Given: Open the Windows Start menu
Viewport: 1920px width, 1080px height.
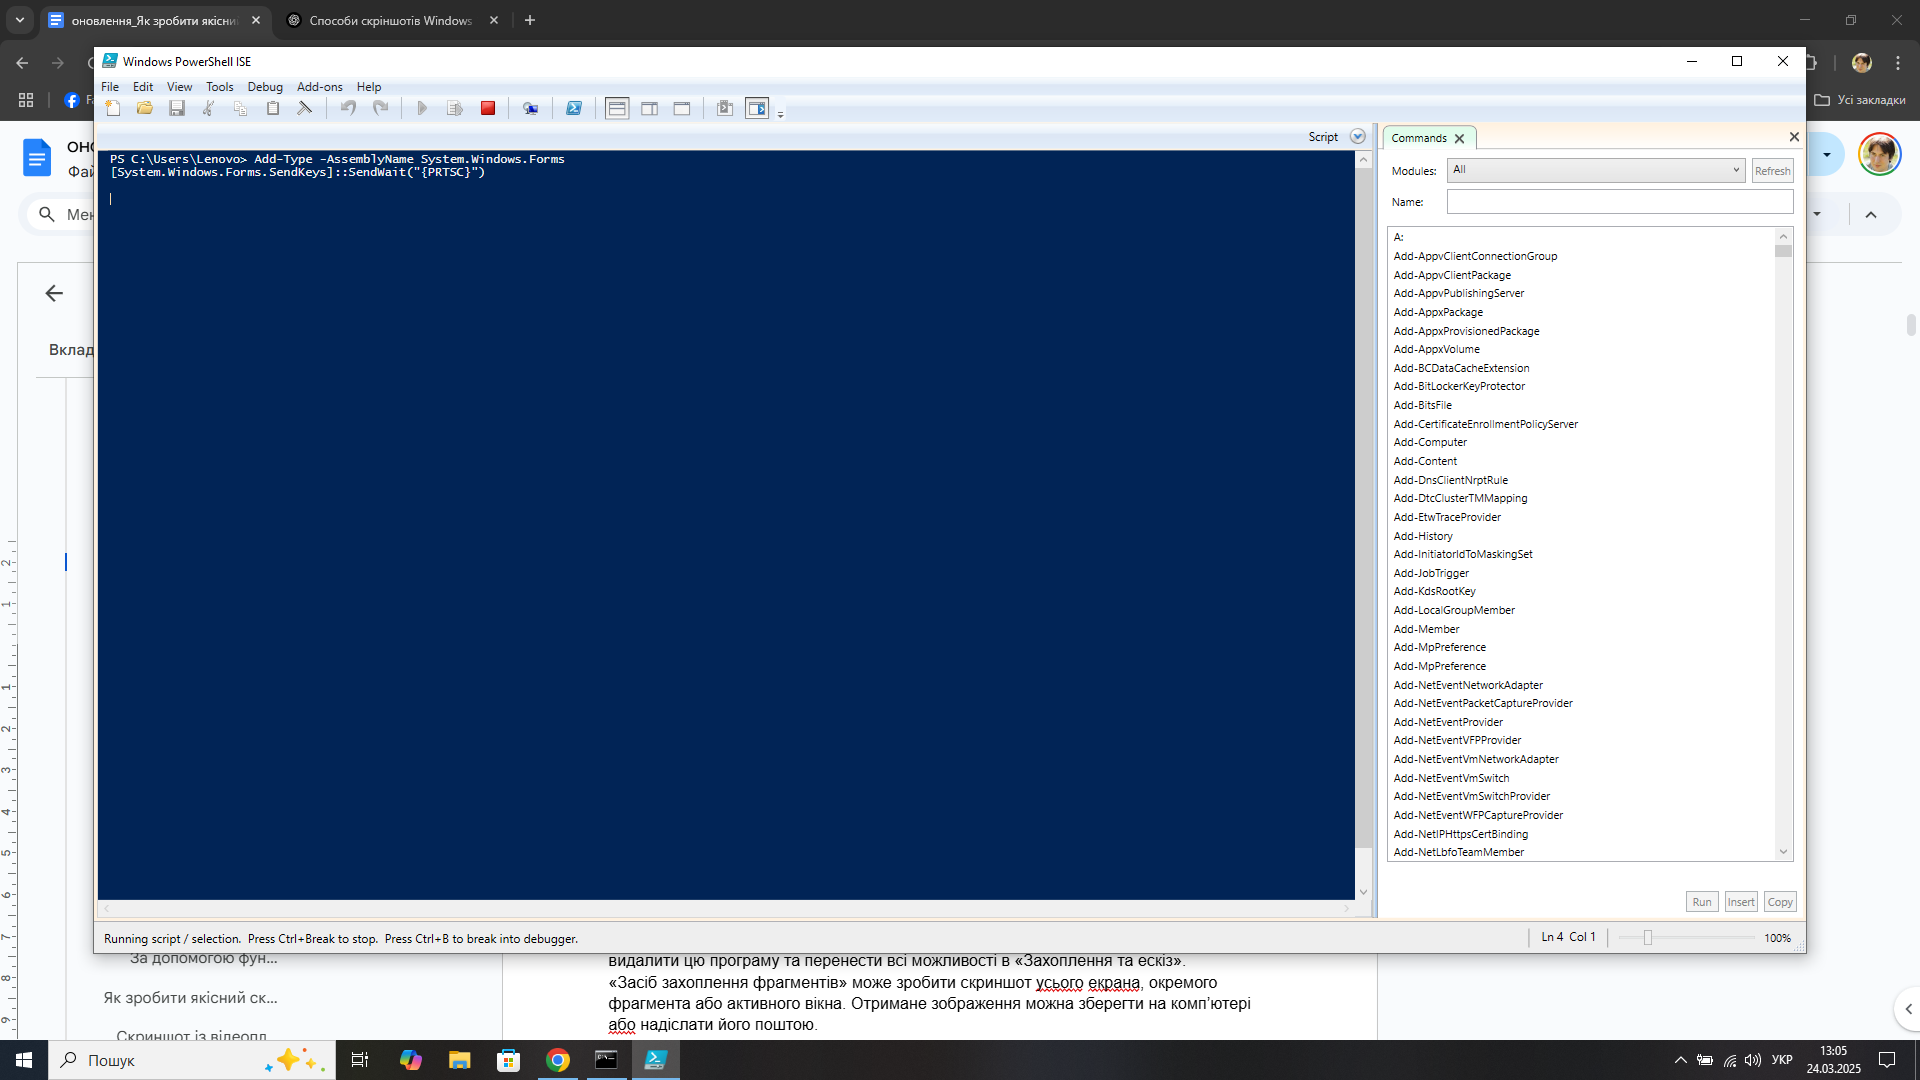Looking at the screenshot, I should (x=24, y=1060).
